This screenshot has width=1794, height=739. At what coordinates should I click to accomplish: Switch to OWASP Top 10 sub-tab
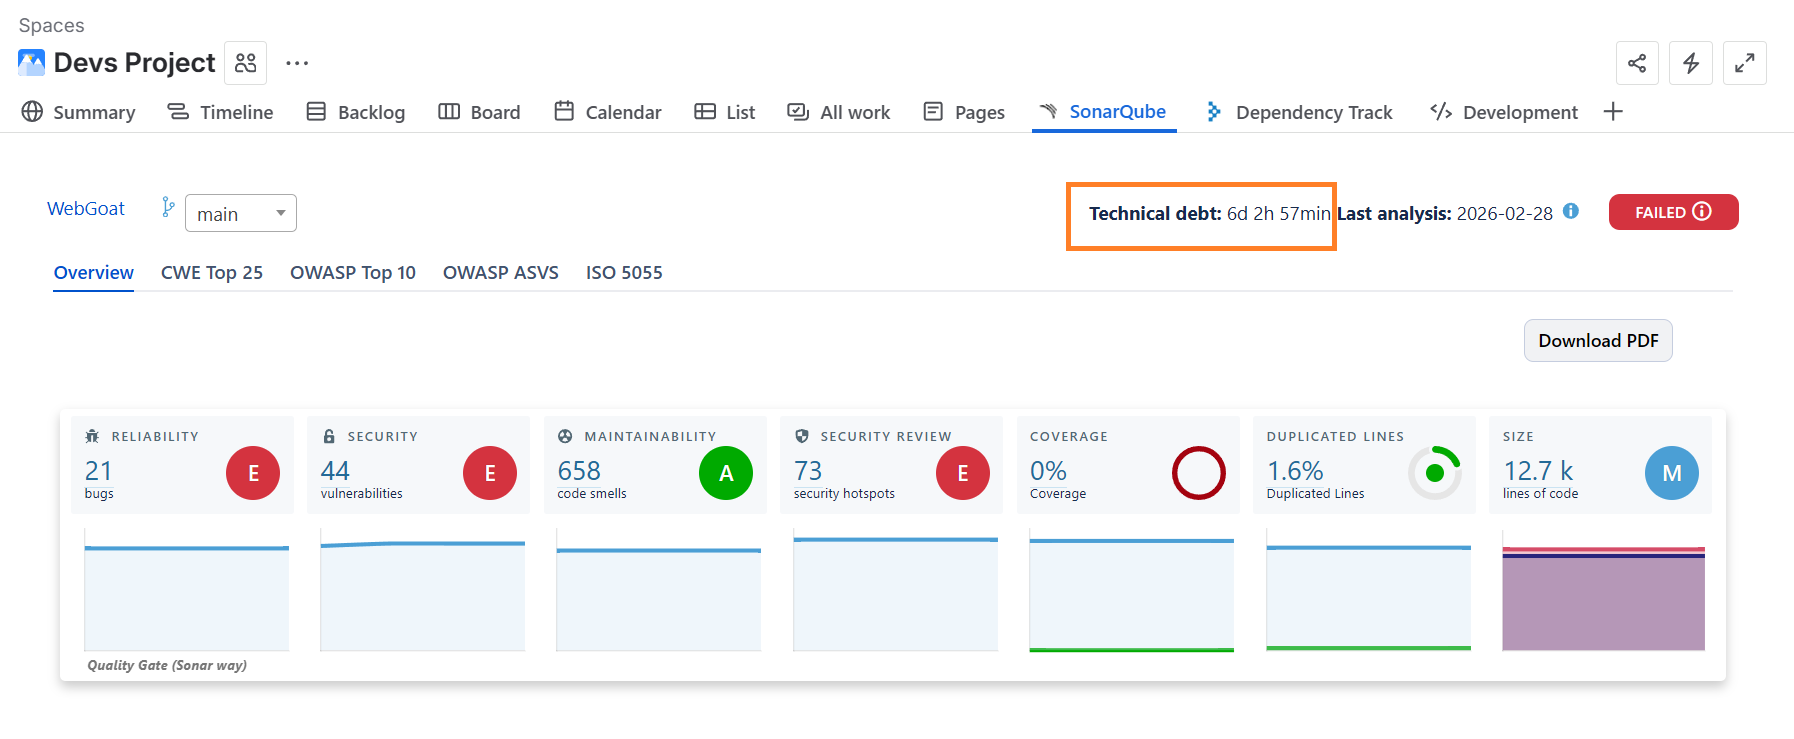click(x=353, y=273)
